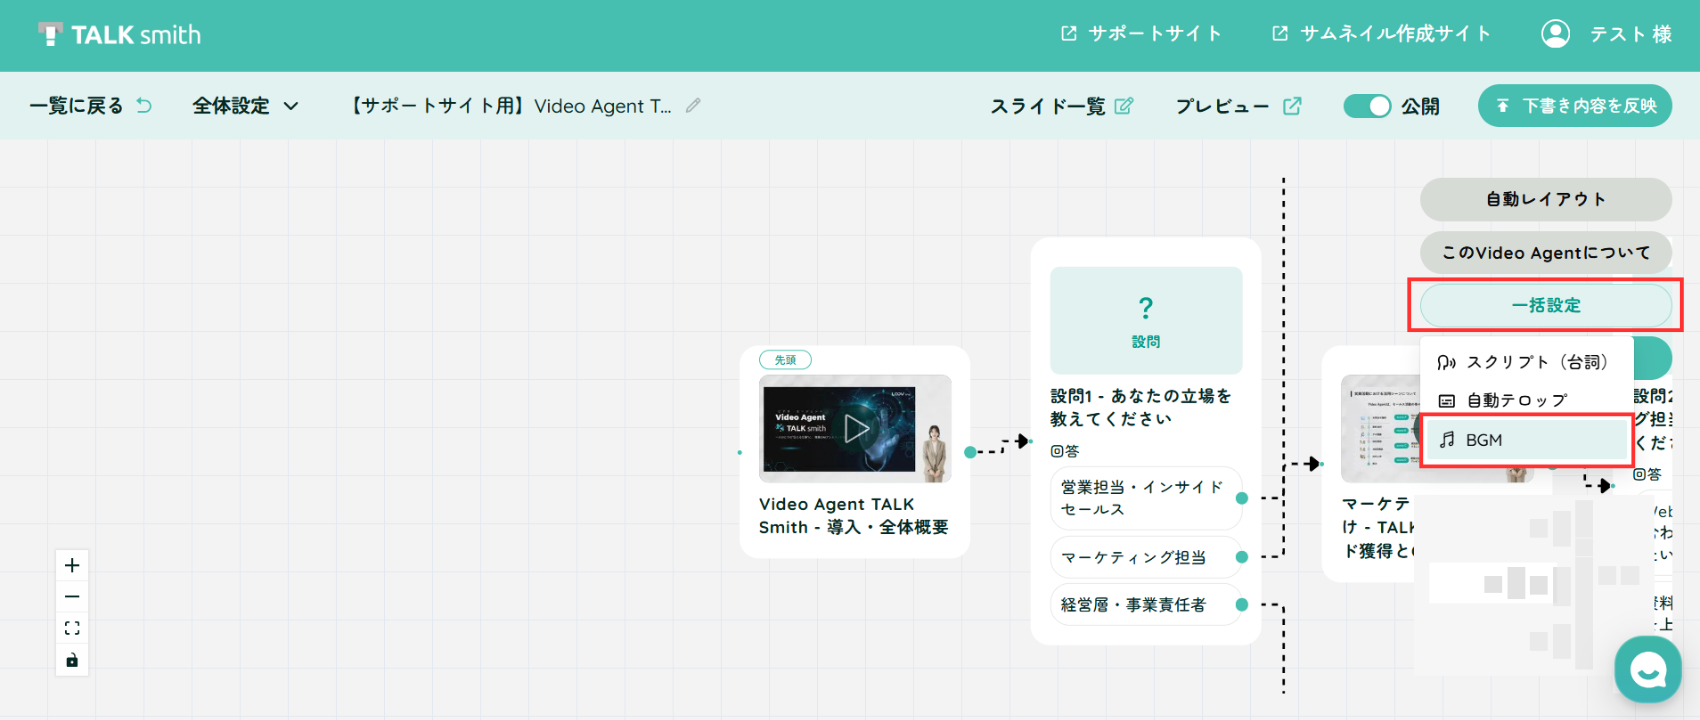This screenshot has width=1700, height=720.
Task: Select BGM from the menu
Action: pyautogui.click(x=1526, y=440)
